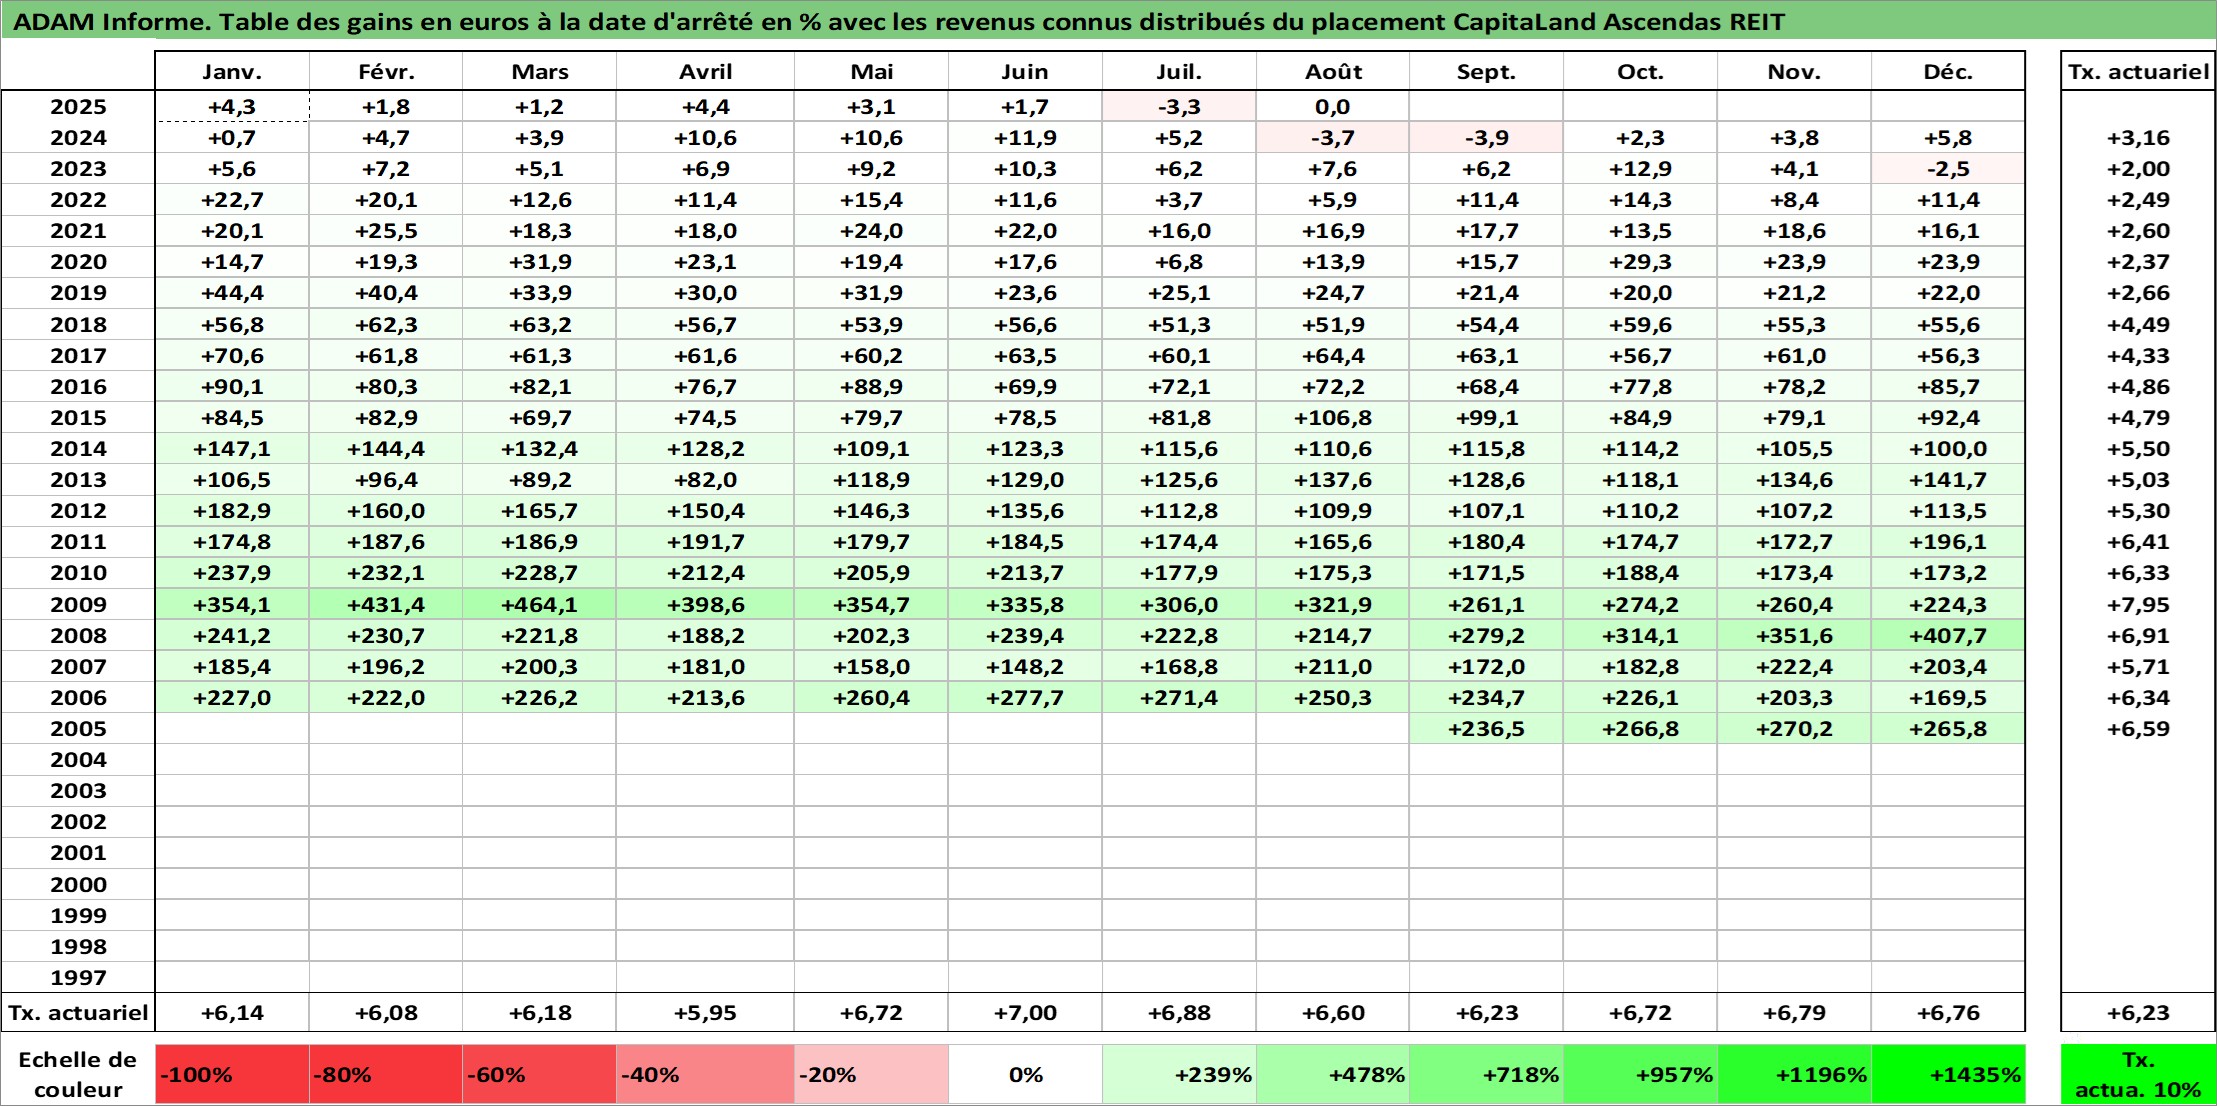Viewport: 2217px width, 1106px height.
Task: Select the August 2025 value 0,0
Action: (x=1333, y=106)
